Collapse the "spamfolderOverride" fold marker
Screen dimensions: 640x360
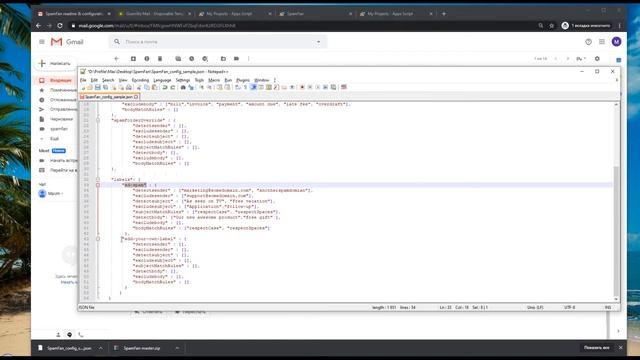point(98,120)
